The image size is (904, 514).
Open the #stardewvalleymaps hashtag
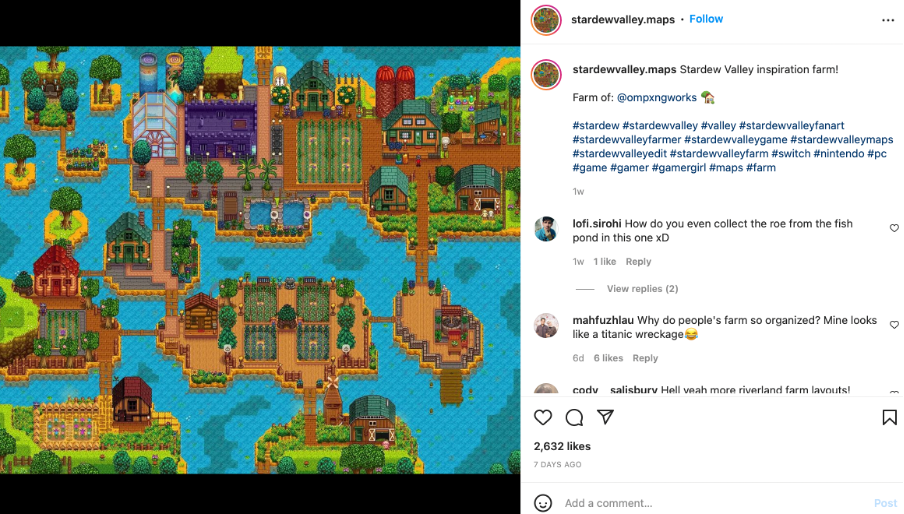tap(842, 139)
